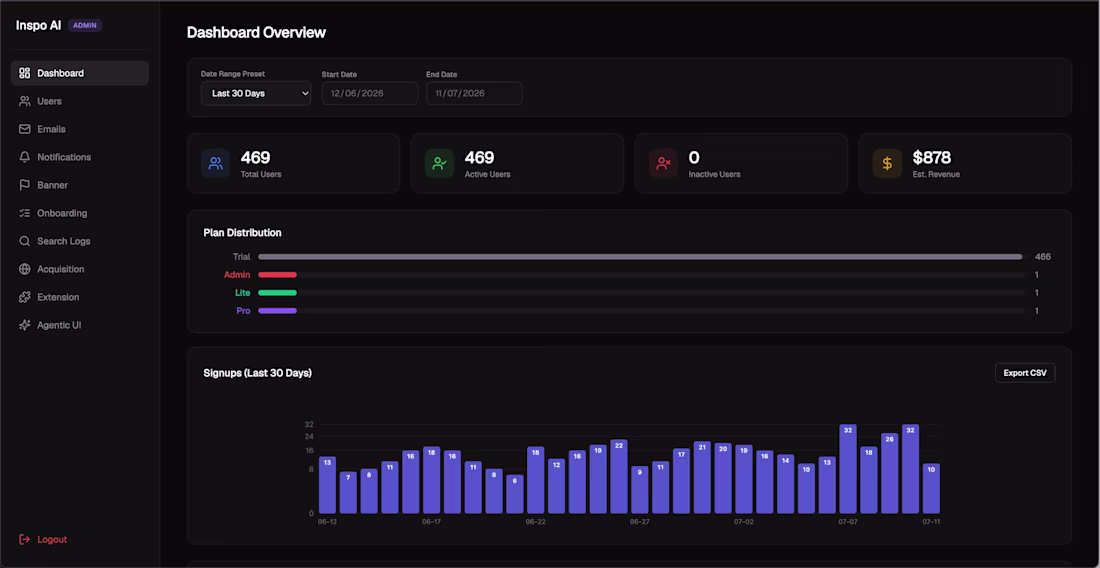This screenshot has width=1100, height=568.
Task: Click the Search Logs magnifier icon
Action: point(25,241)
